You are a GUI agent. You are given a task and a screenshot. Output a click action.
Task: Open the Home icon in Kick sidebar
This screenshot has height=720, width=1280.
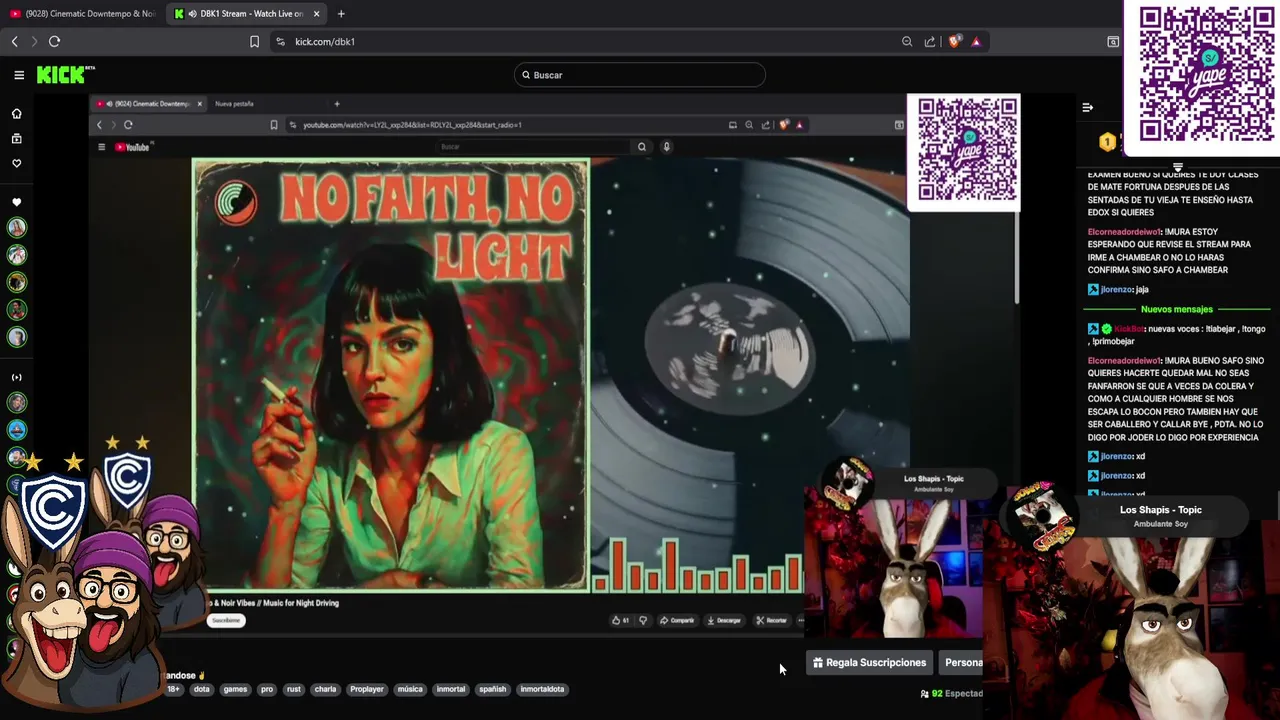coord(16,113)
